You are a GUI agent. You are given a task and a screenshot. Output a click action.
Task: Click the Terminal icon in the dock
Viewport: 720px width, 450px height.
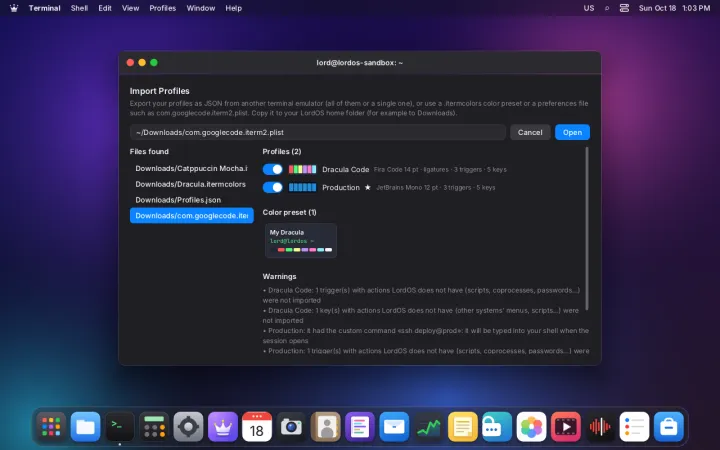click(120, 427)
